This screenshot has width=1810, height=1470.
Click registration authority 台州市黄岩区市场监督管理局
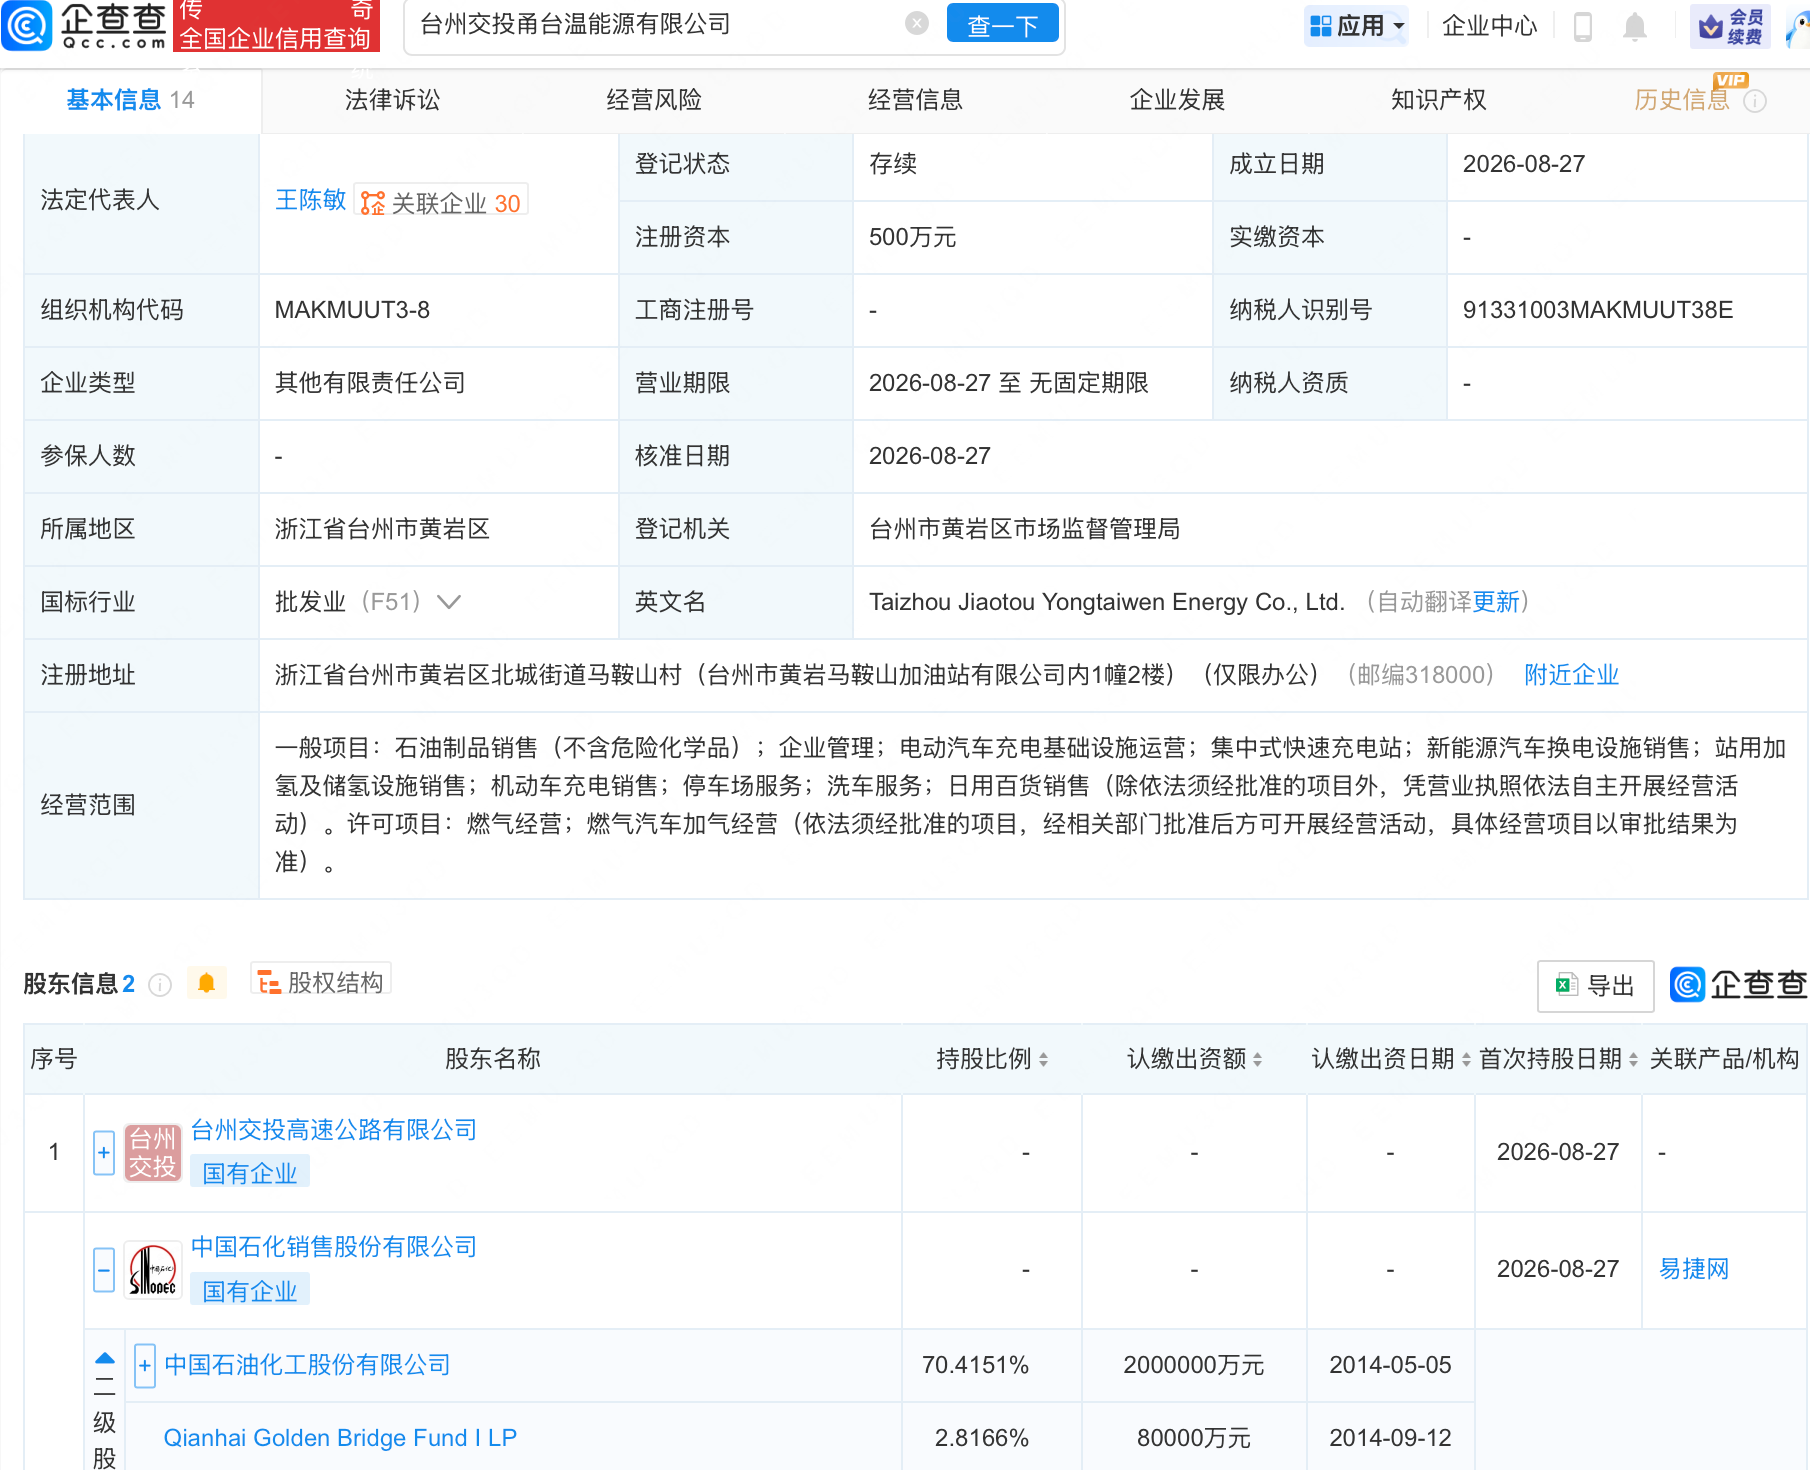coord(1024,529)
